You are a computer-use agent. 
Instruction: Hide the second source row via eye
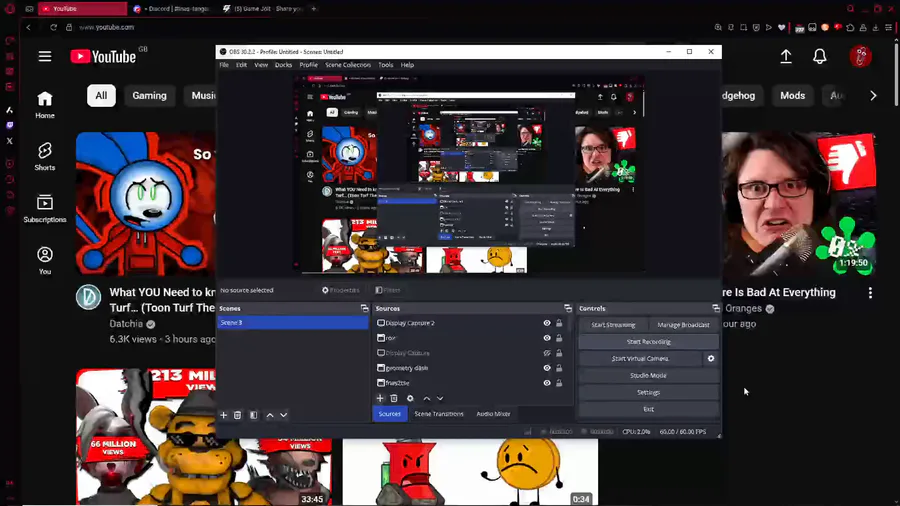coord(547,338)
